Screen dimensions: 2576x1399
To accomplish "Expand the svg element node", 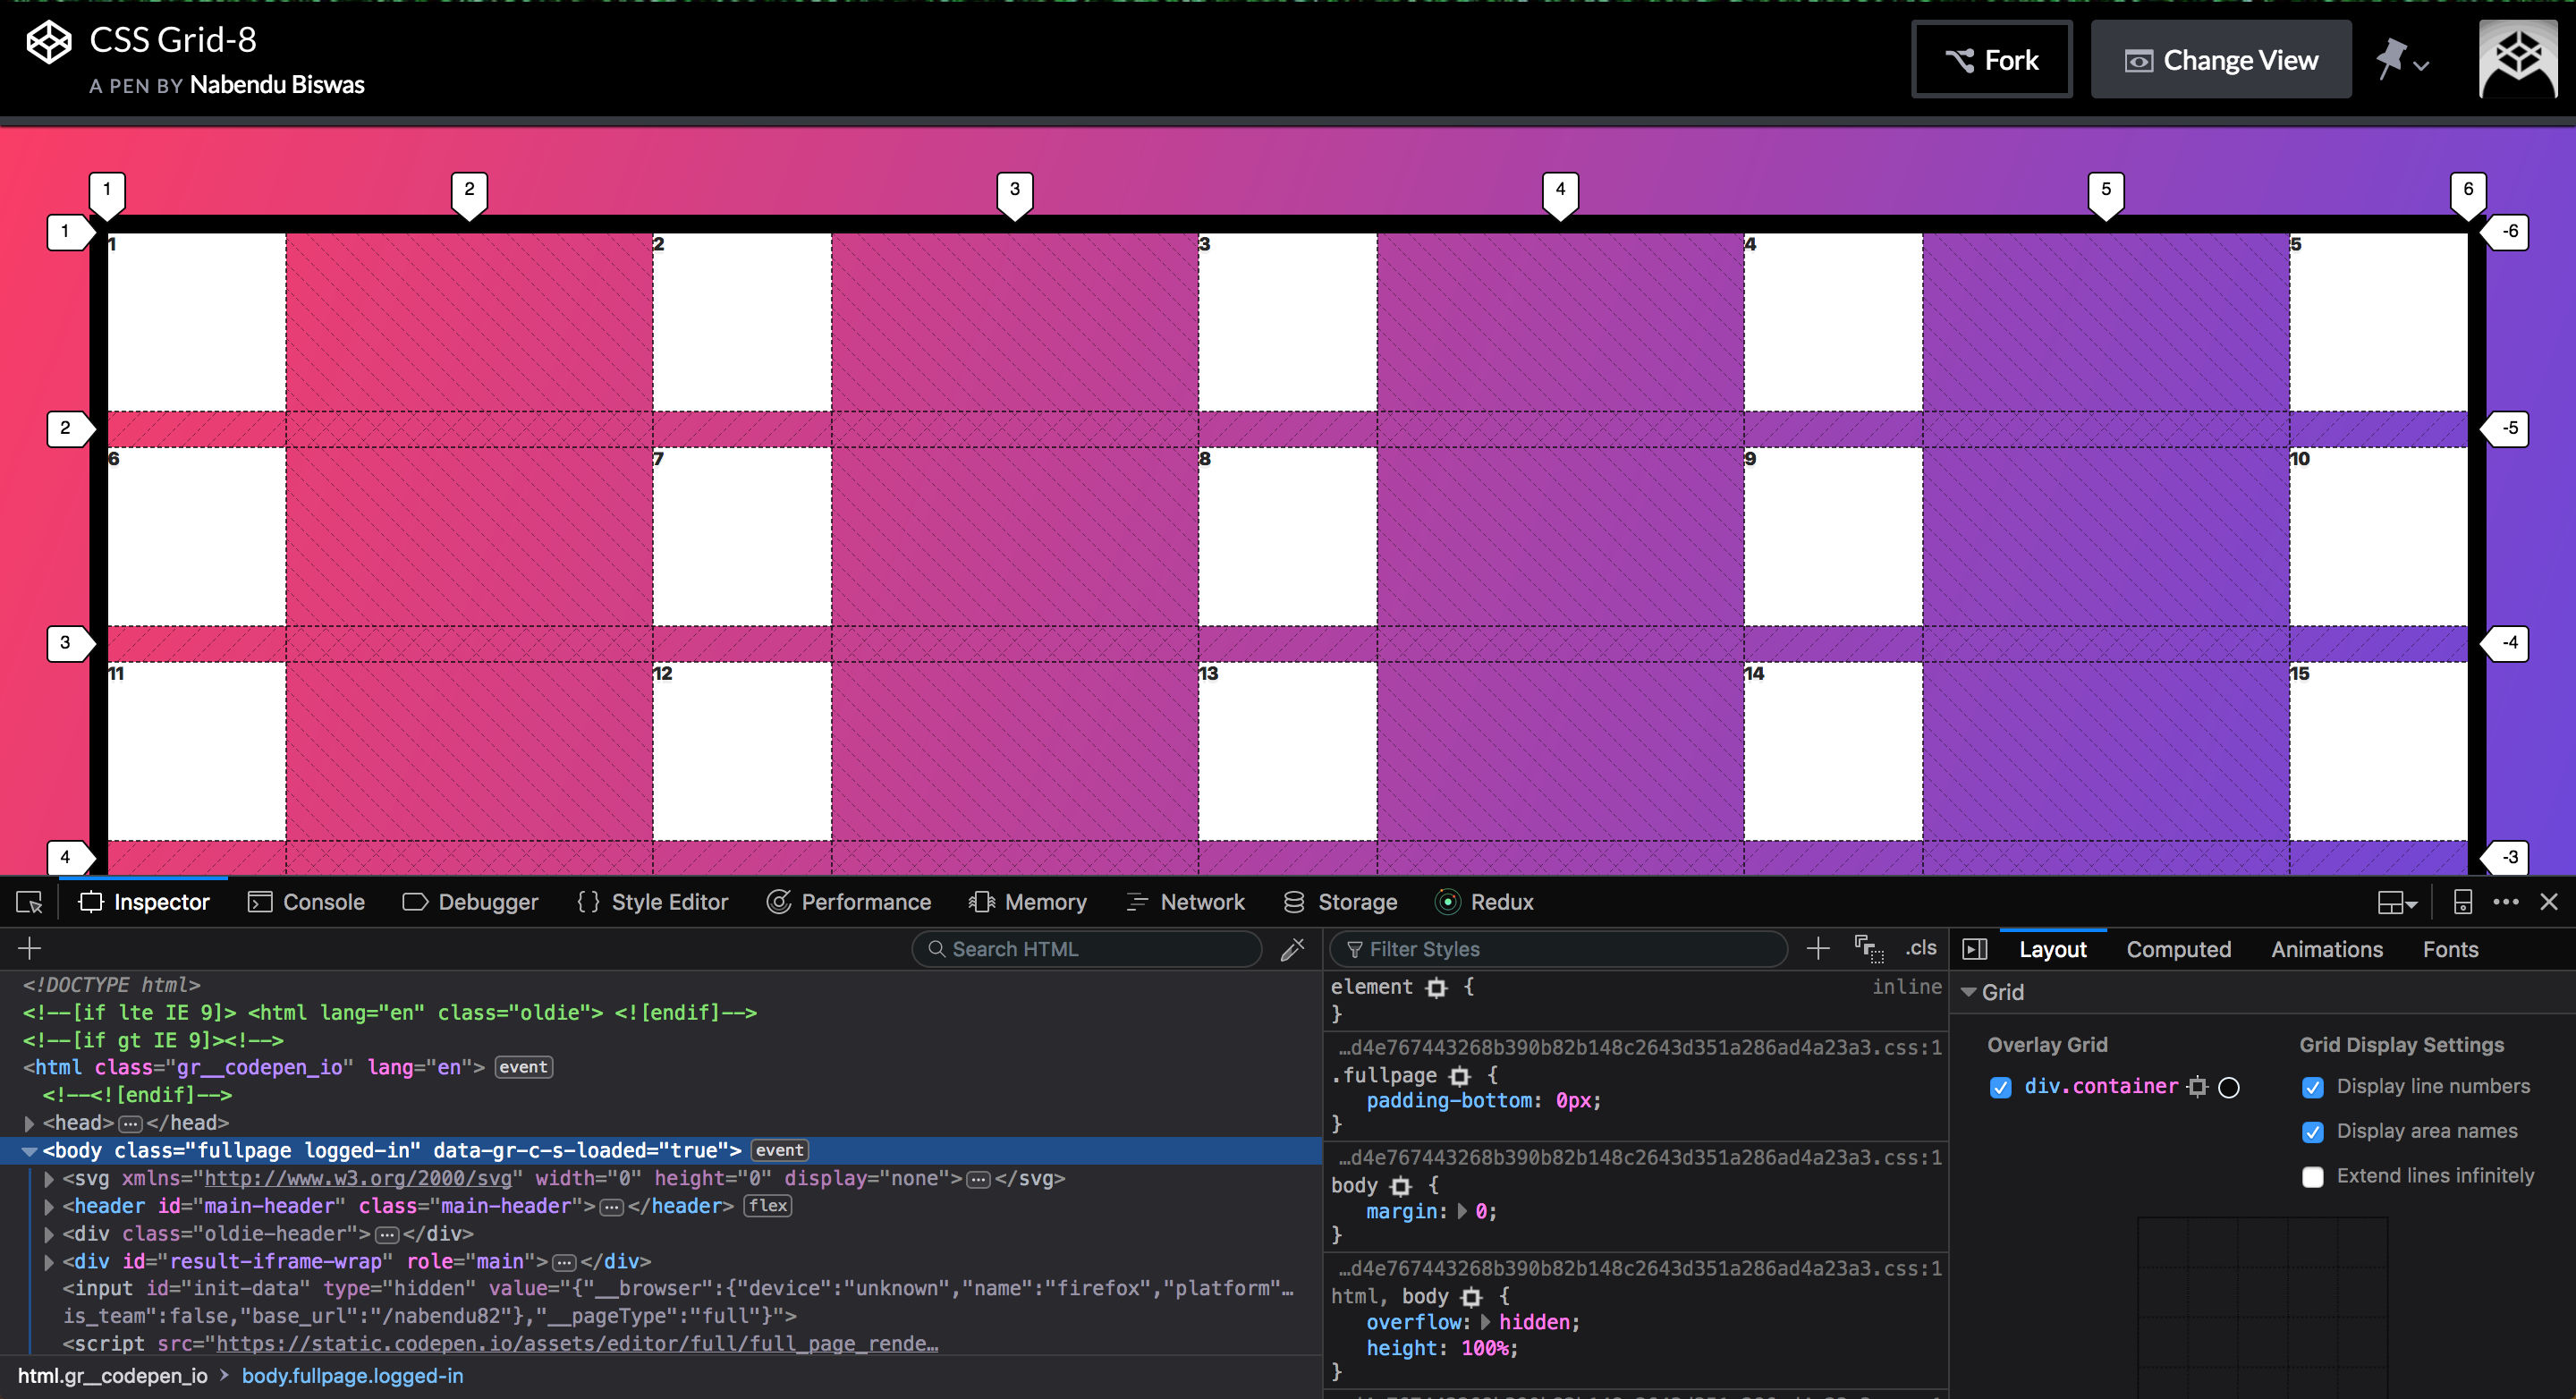I will tap(49, 1179).
